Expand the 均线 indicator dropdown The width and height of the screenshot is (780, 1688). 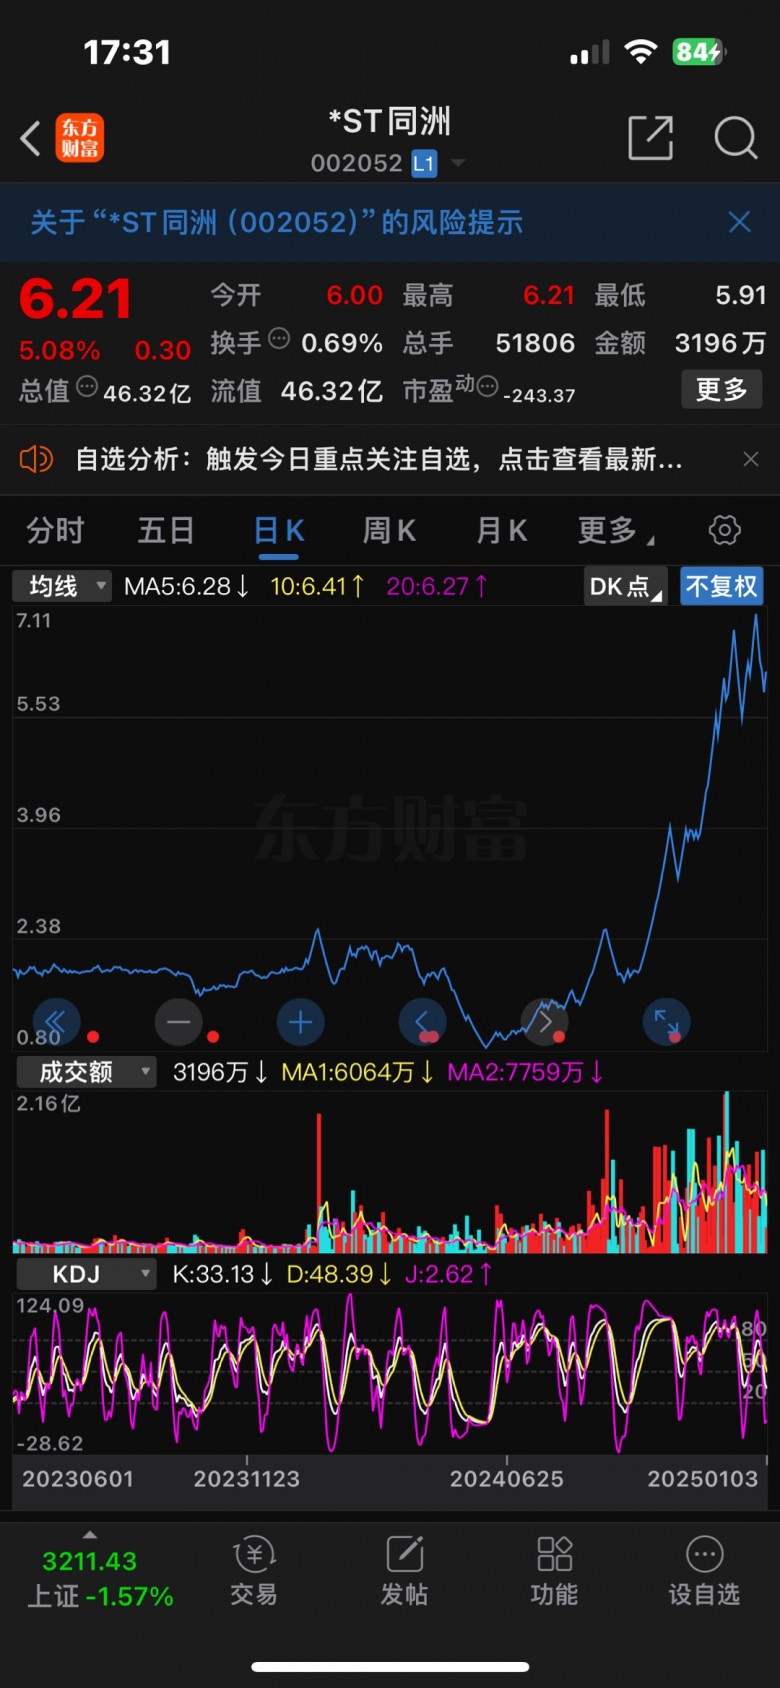pos(62,586)
